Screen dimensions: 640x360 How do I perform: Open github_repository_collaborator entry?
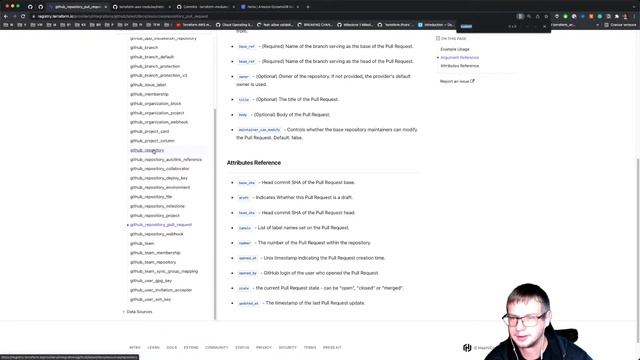point(160,169)
